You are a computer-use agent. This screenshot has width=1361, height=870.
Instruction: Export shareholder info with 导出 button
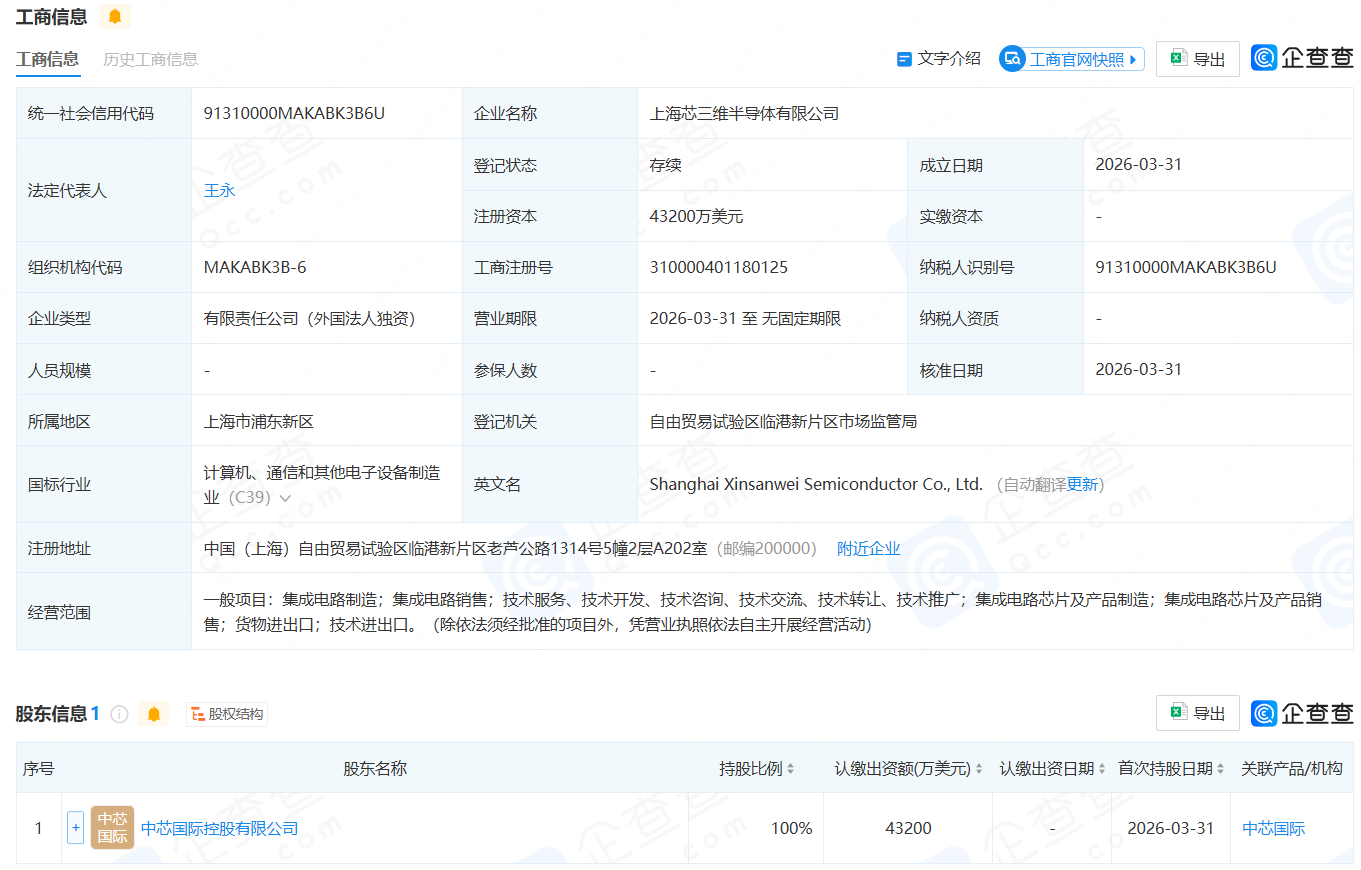click(x=1197, y=713)
